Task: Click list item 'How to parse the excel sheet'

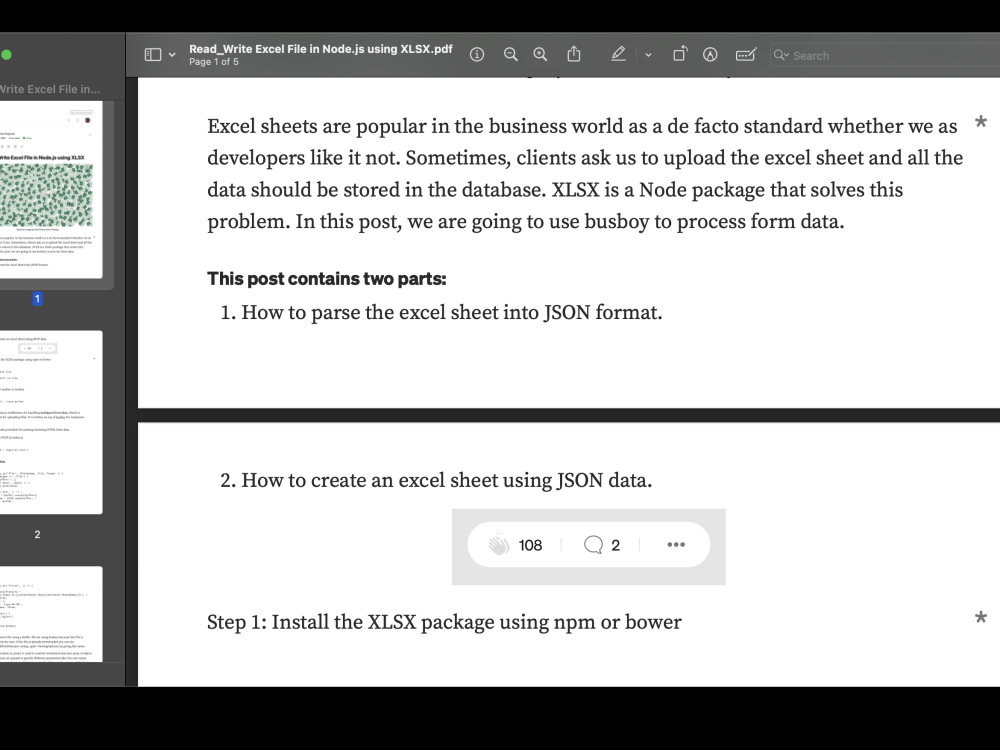Action: click(452, 312)
